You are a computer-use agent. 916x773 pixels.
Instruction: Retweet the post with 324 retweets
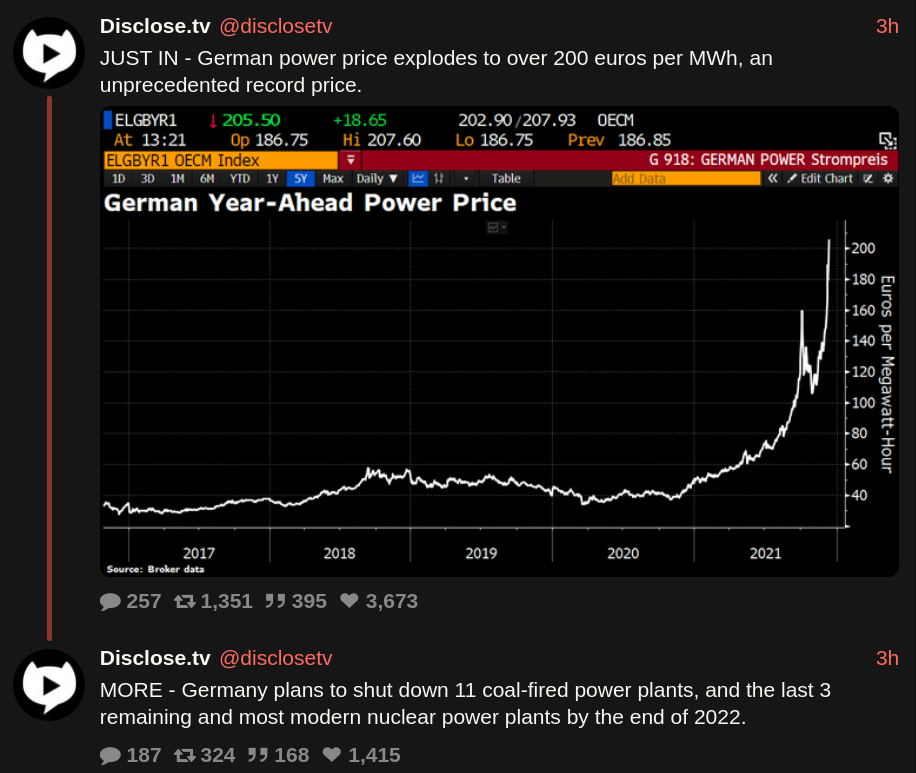point(185,755)
